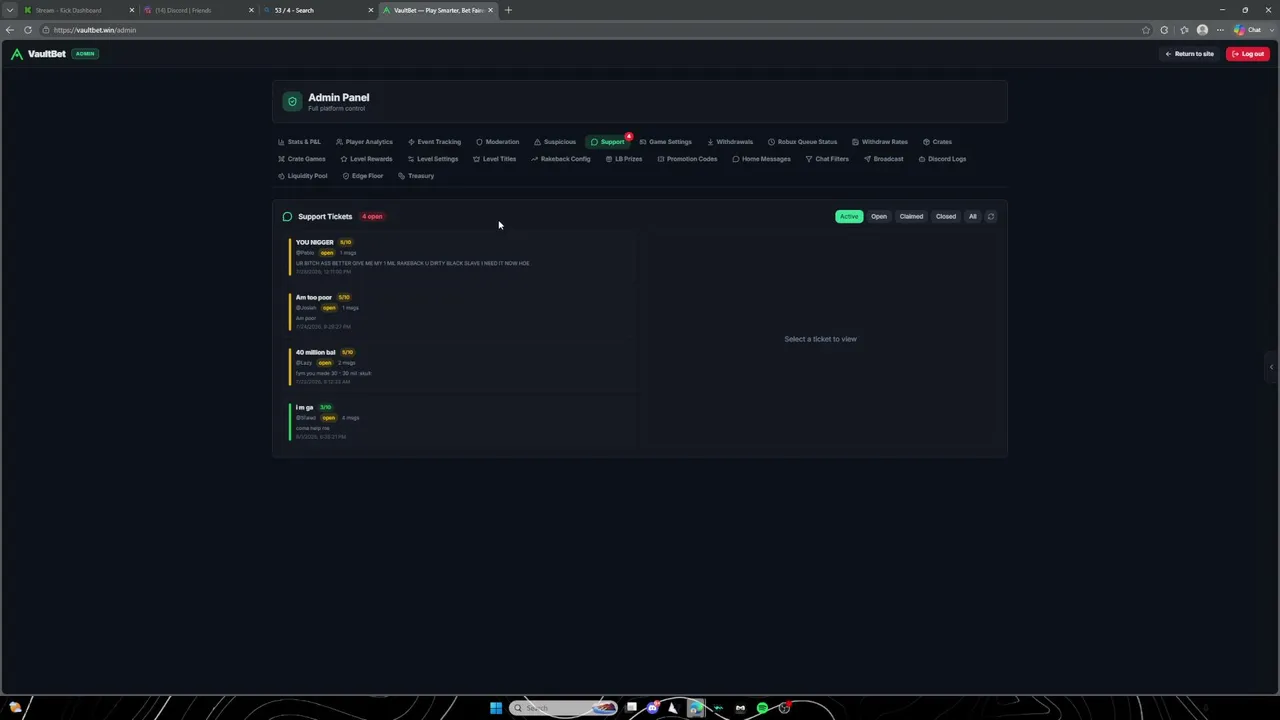Go back in browser history
Viewport: 1280px width, 720px height.
click(x=10, y=30)
